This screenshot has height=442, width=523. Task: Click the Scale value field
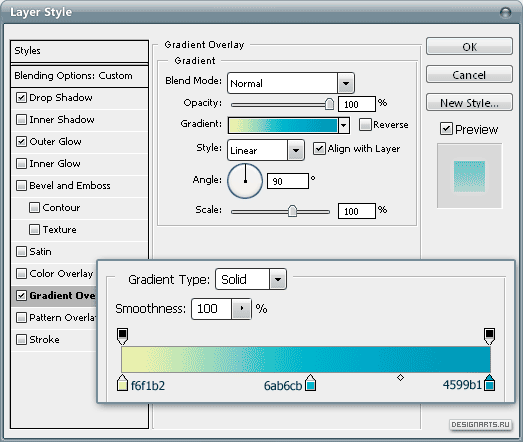(x=357, y=211)
